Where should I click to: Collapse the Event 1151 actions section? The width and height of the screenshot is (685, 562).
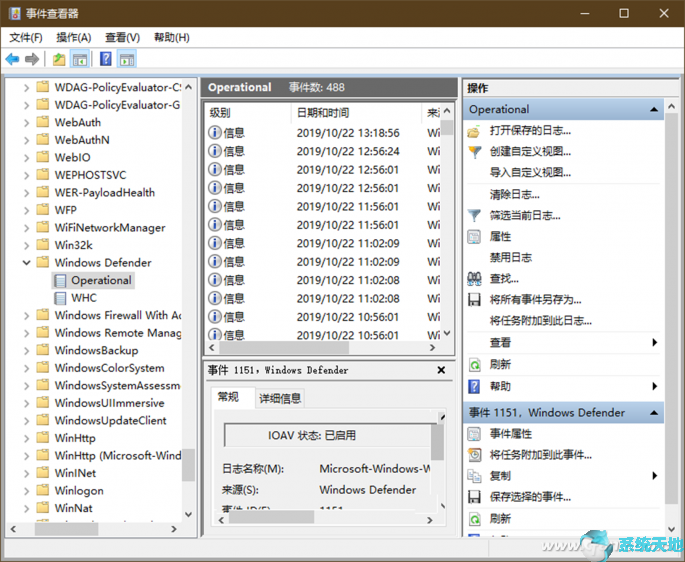654,413
